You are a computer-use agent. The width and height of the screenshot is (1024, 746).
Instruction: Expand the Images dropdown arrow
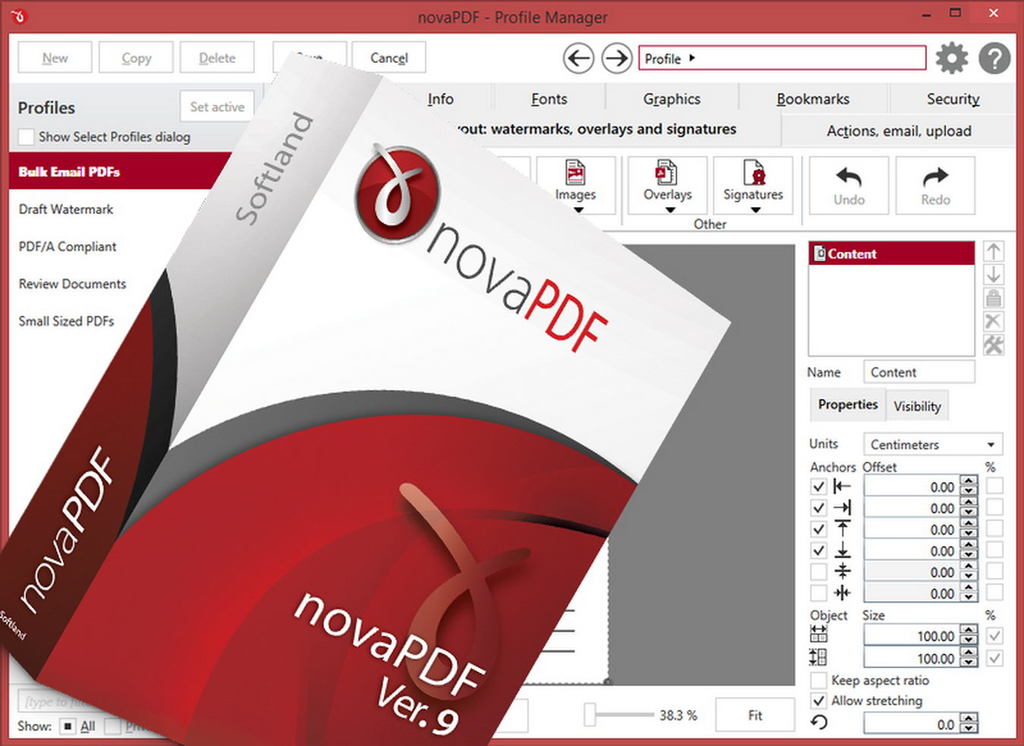pos(578,210)
